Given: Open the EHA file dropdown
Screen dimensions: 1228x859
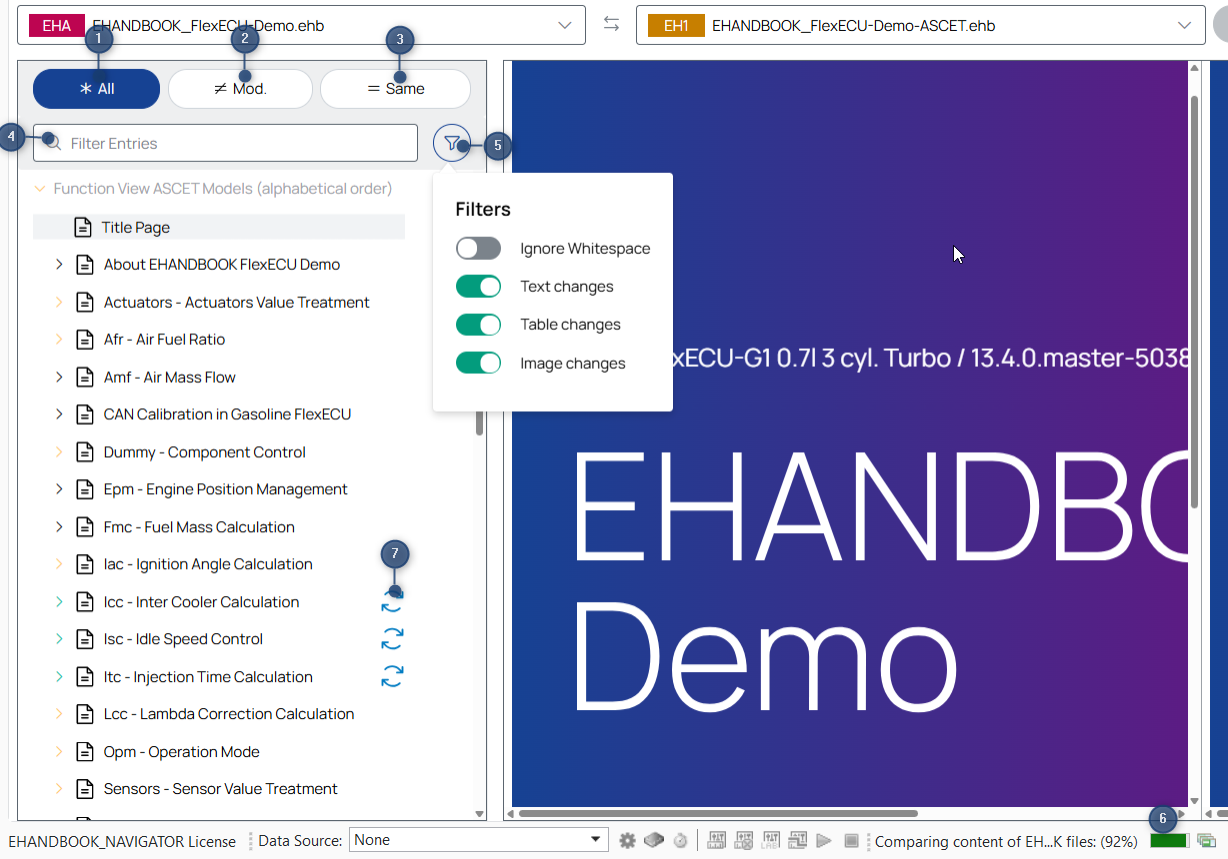Looking at the screenshot, I should [564, 26].
